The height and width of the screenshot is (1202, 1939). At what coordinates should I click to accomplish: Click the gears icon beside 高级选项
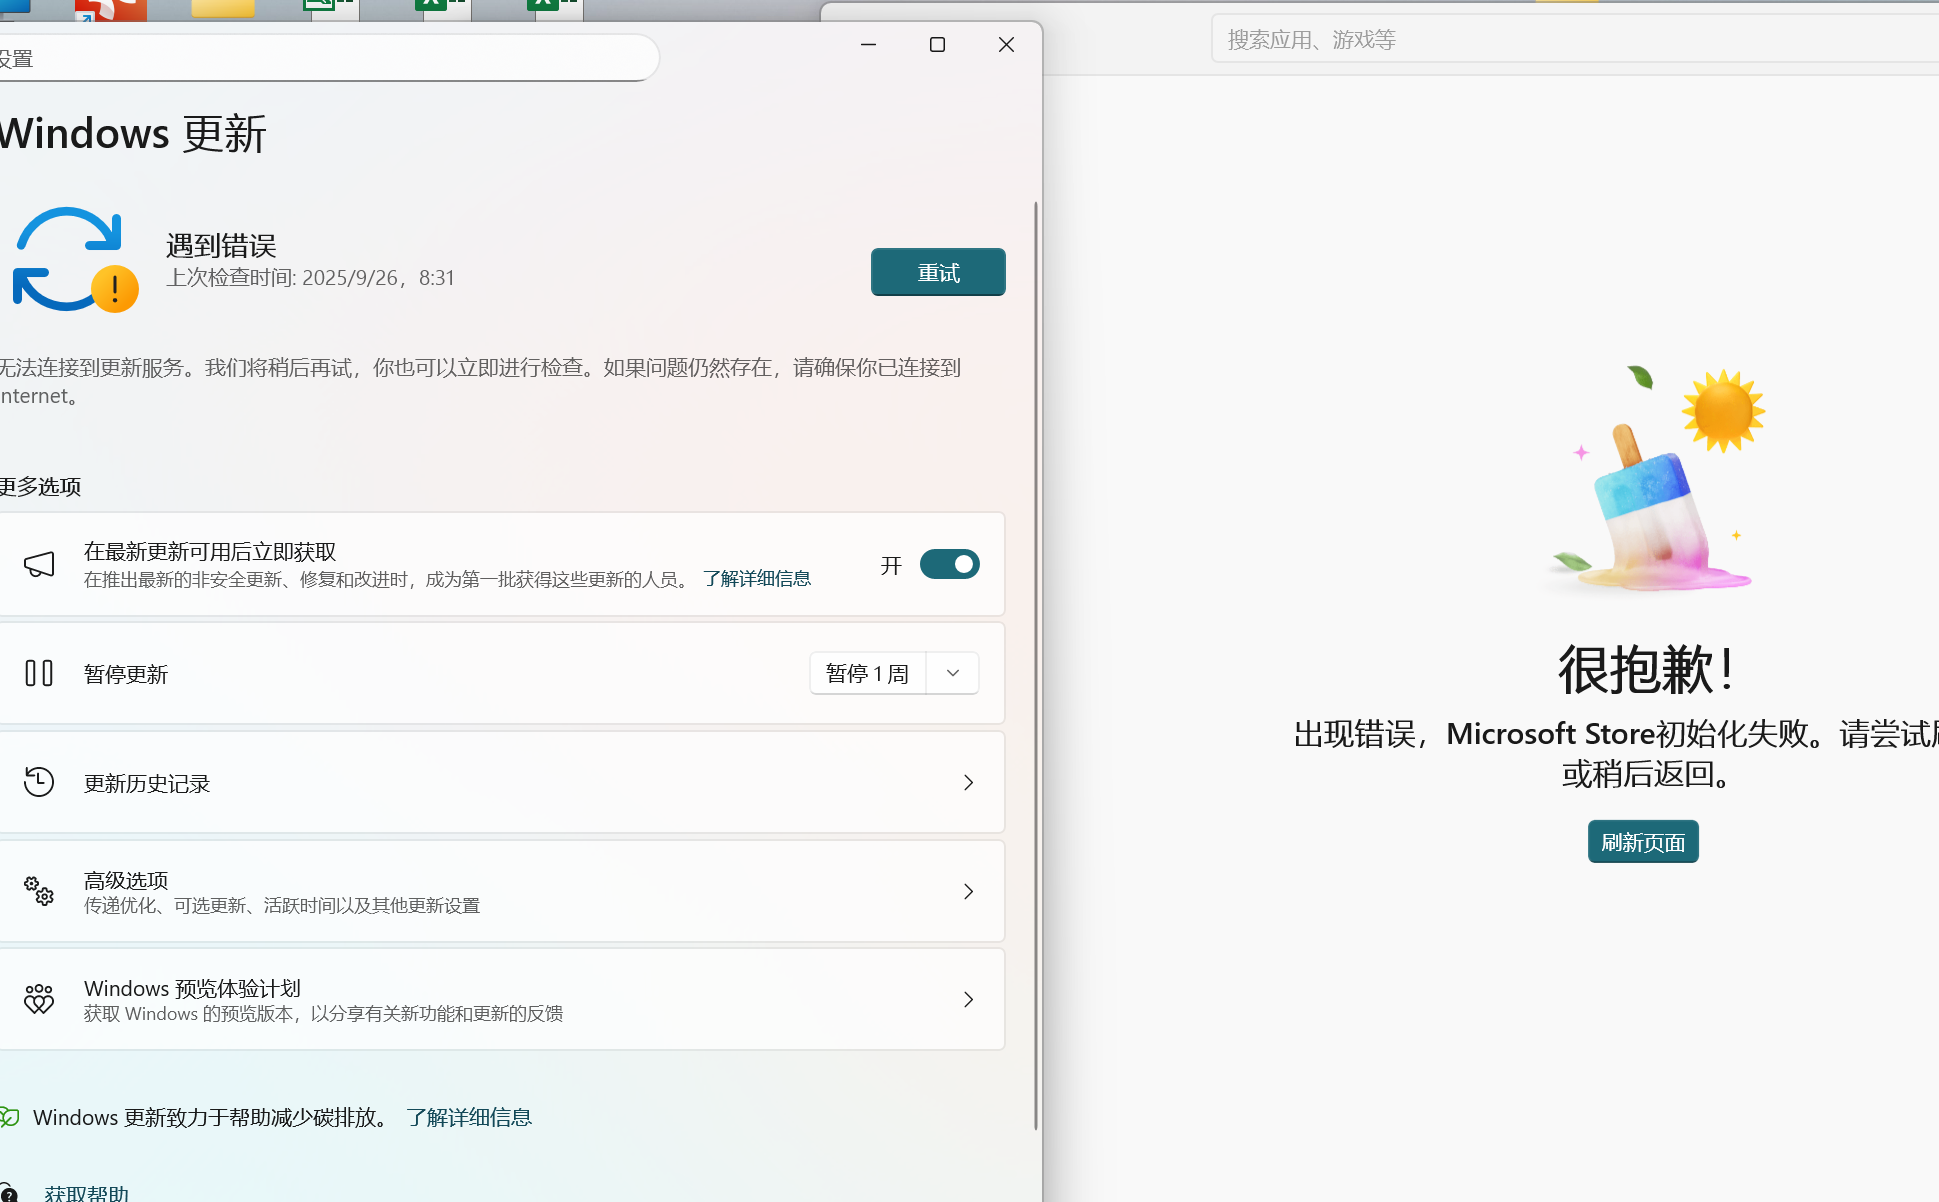click(x=39, y=891)
